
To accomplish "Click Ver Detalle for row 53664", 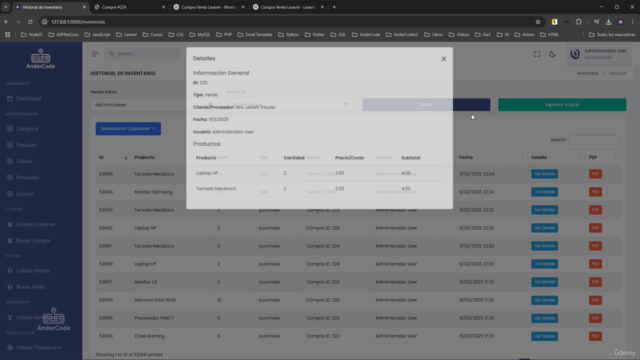I will point(544,192).
